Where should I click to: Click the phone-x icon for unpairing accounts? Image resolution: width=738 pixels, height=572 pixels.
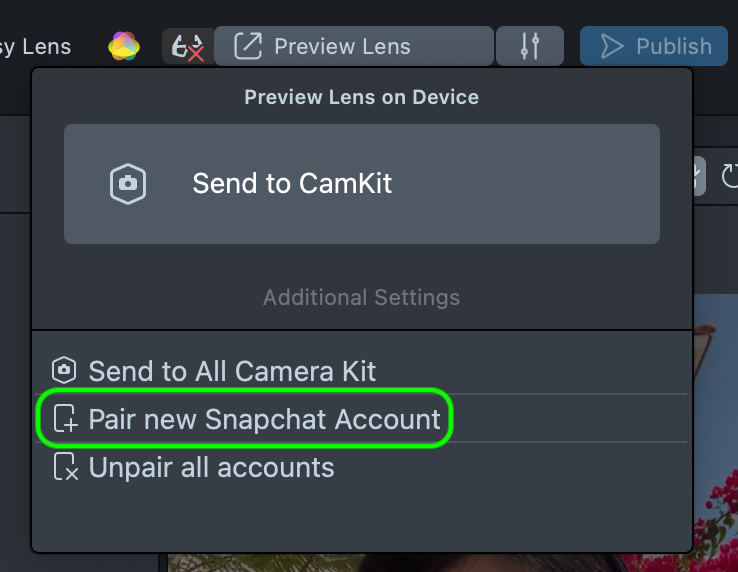click(x=66, y=467)
